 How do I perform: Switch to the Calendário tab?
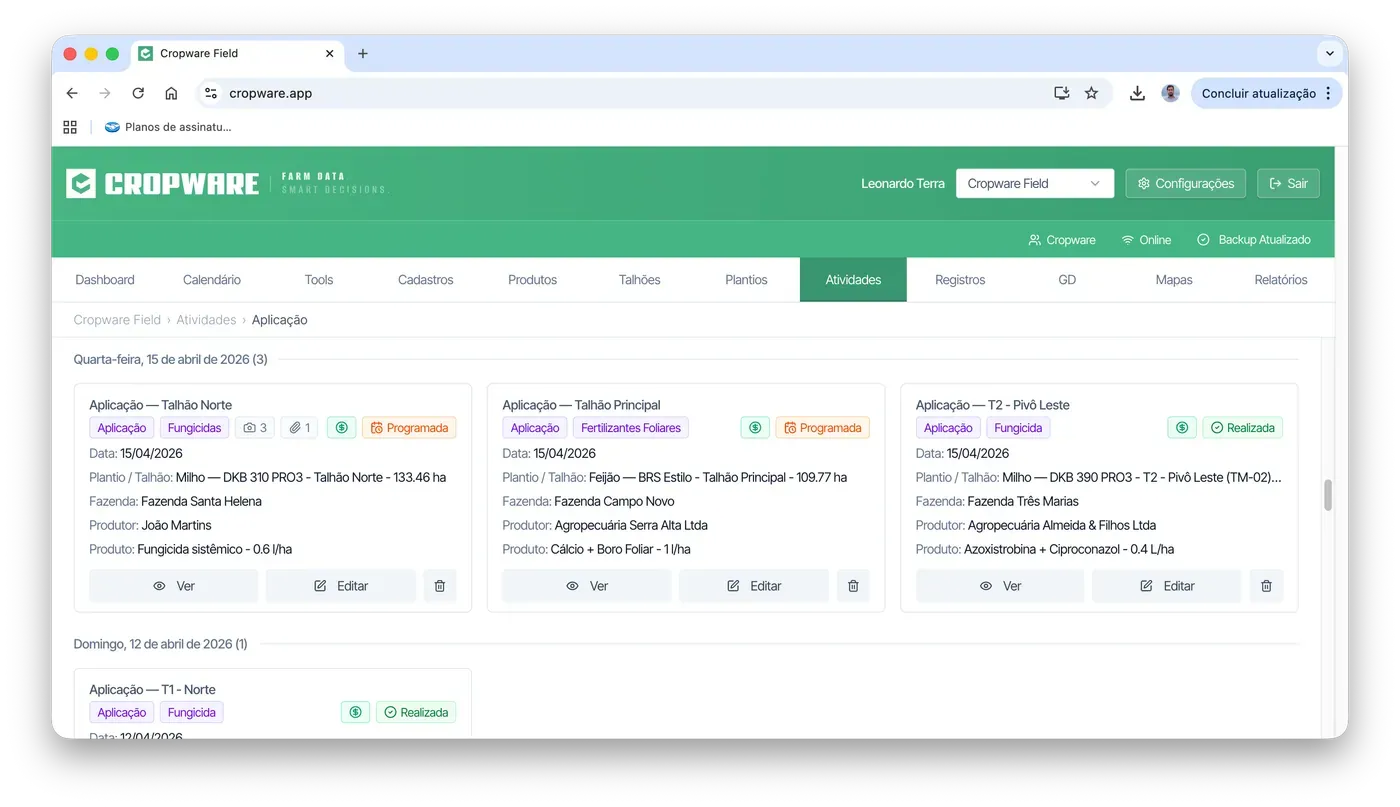pyautogui.click(x=212, y=280)
